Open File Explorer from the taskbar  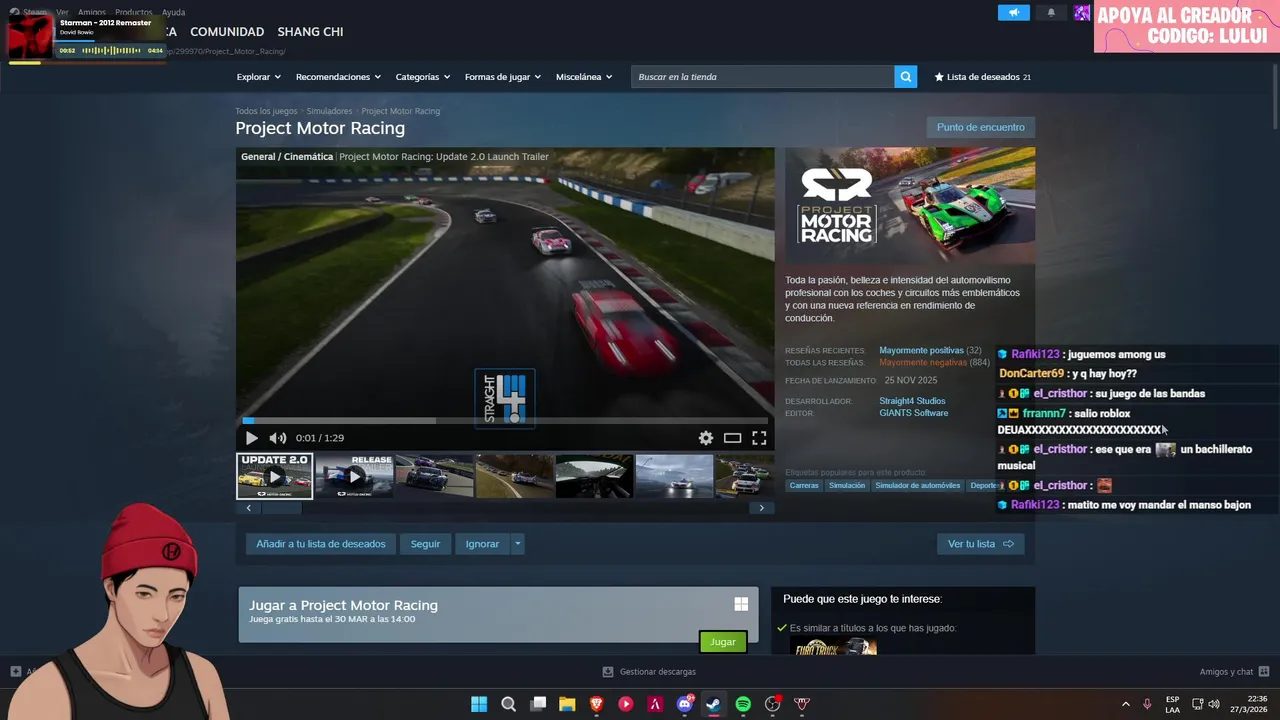pyautogui.click(x=567, y=704)
